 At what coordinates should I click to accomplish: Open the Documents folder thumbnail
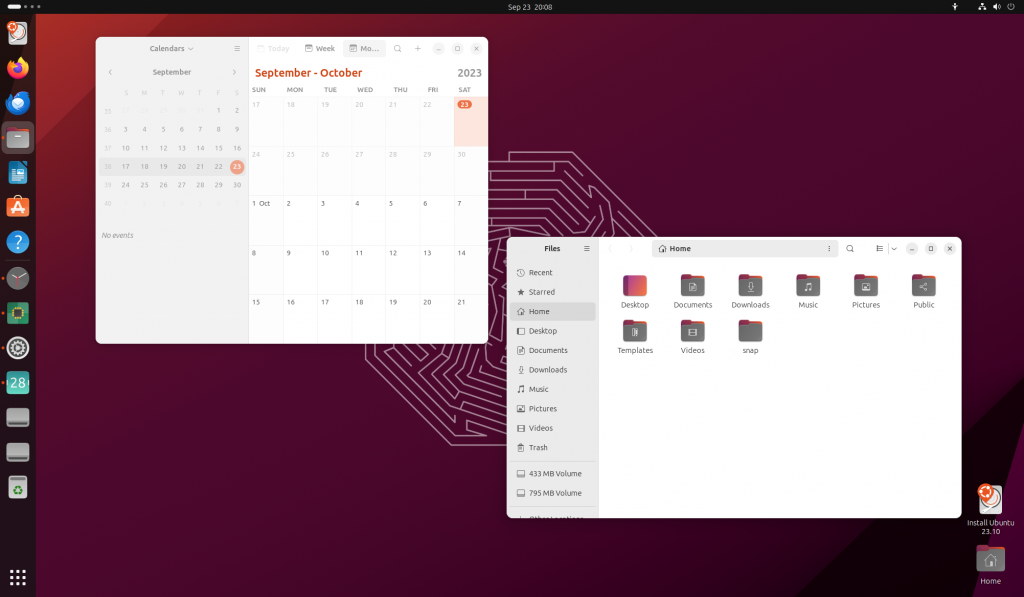pos(693,285)
